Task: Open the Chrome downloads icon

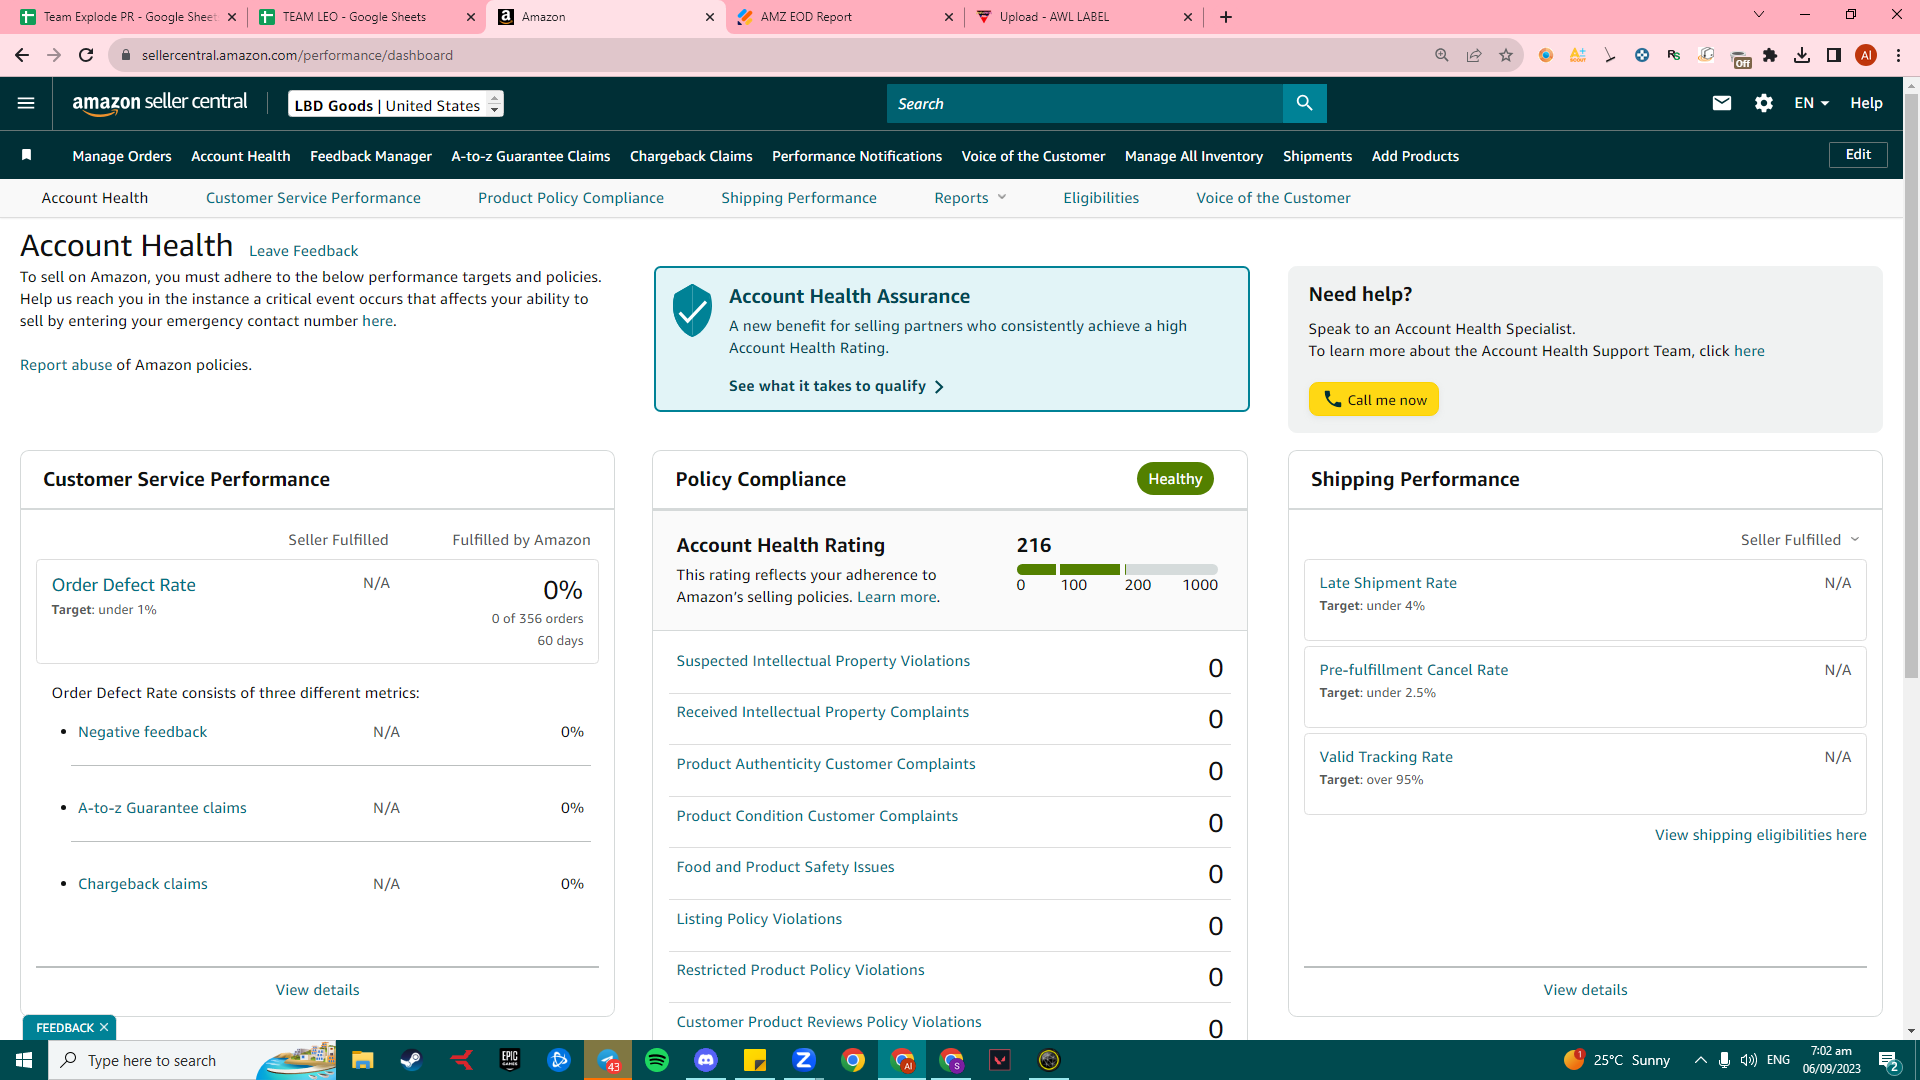Action: point(1802,55)
